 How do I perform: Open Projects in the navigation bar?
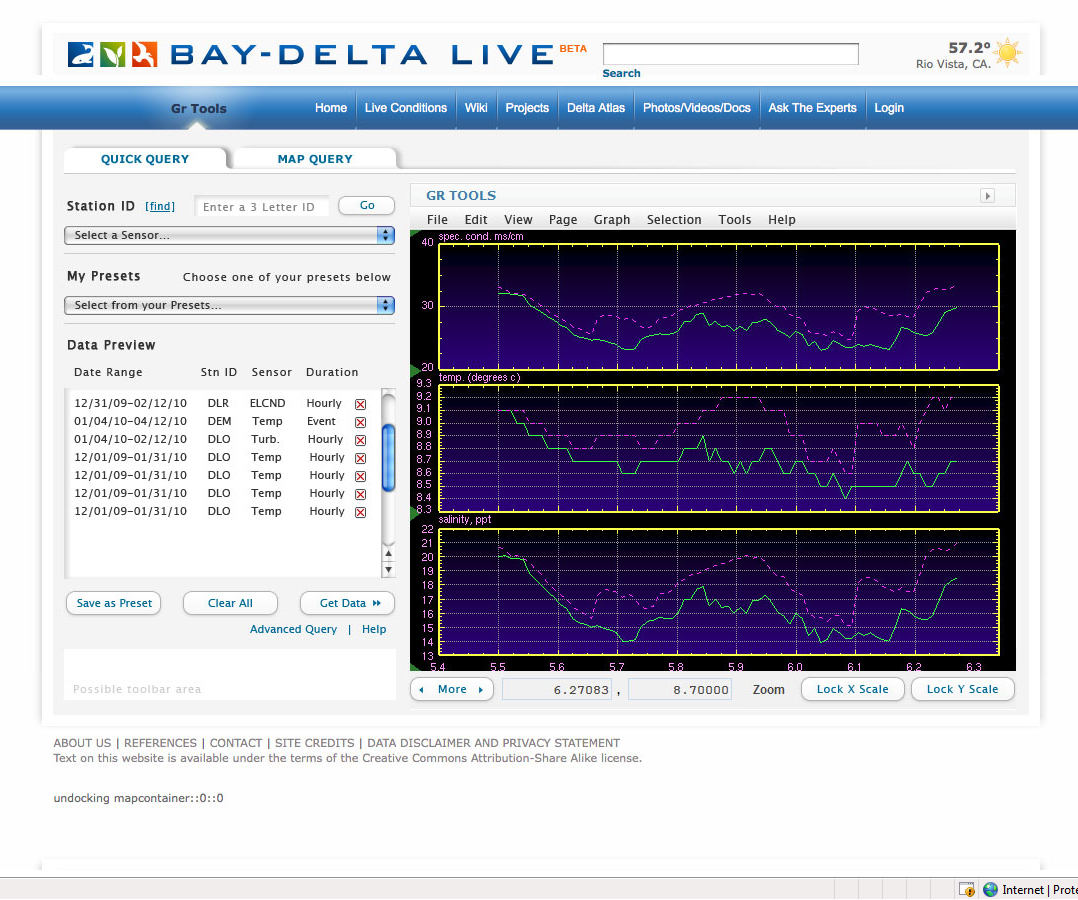(x=527, y=108)
